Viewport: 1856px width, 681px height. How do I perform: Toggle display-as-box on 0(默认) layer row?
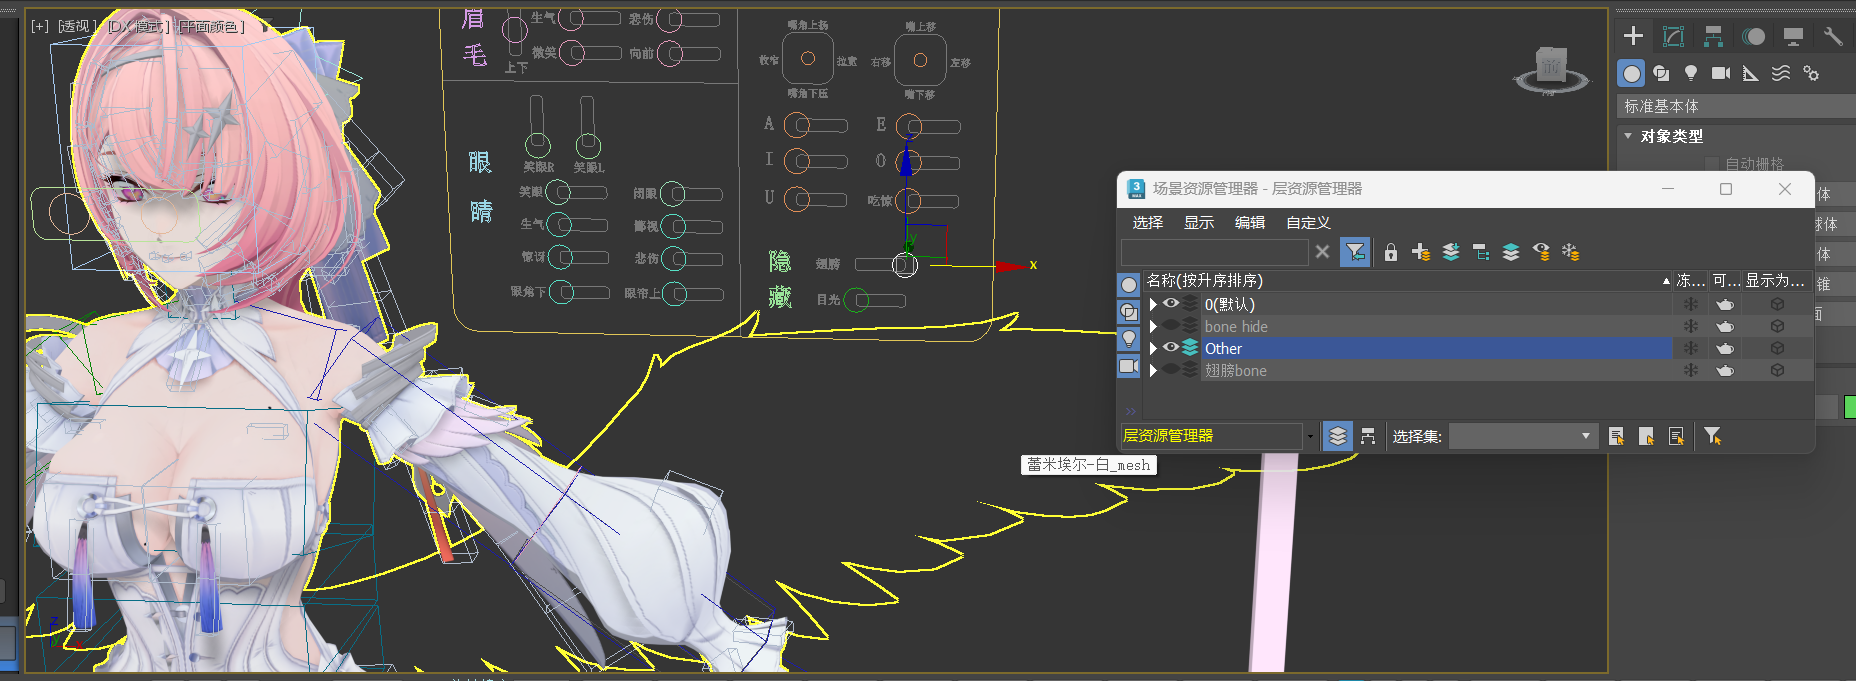[1777, 304]
